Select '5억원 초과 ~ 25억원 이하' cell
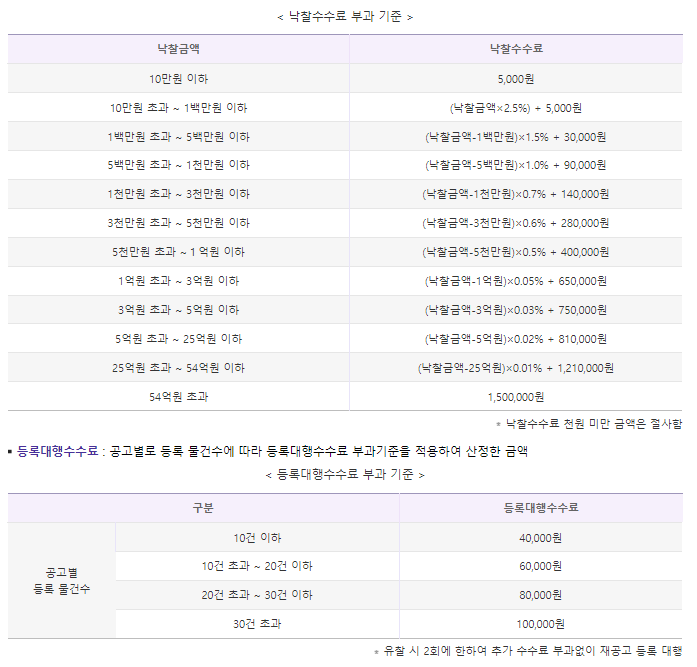The width and height of the screenshot is (697, 667). click(178, 339)
